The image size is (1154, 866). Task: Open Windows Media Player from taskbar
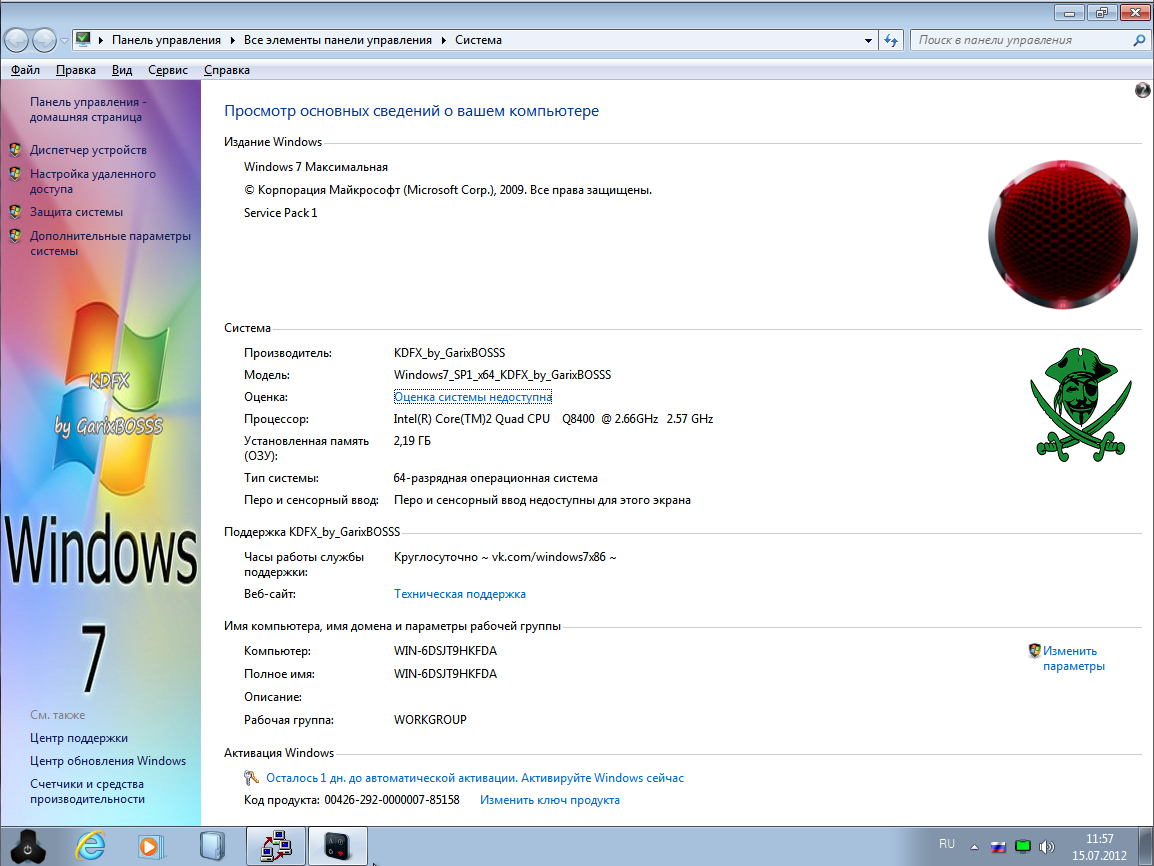[x=149, y=847]
